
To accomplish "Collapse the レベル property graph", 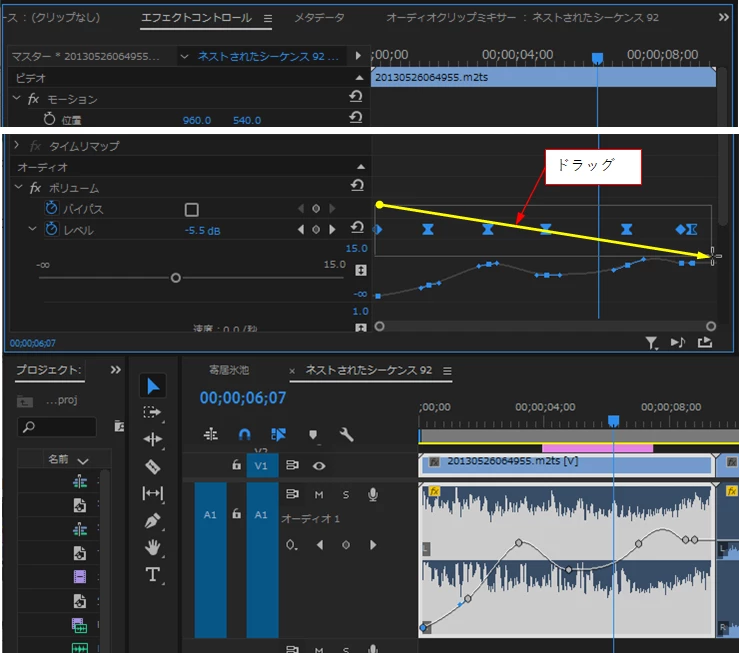I will point(32,229).
